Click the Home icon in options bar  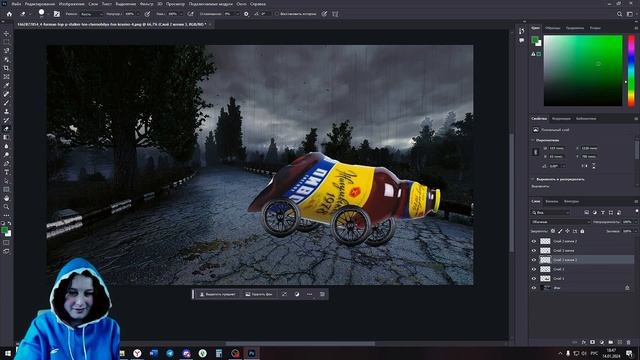point(9,14)
